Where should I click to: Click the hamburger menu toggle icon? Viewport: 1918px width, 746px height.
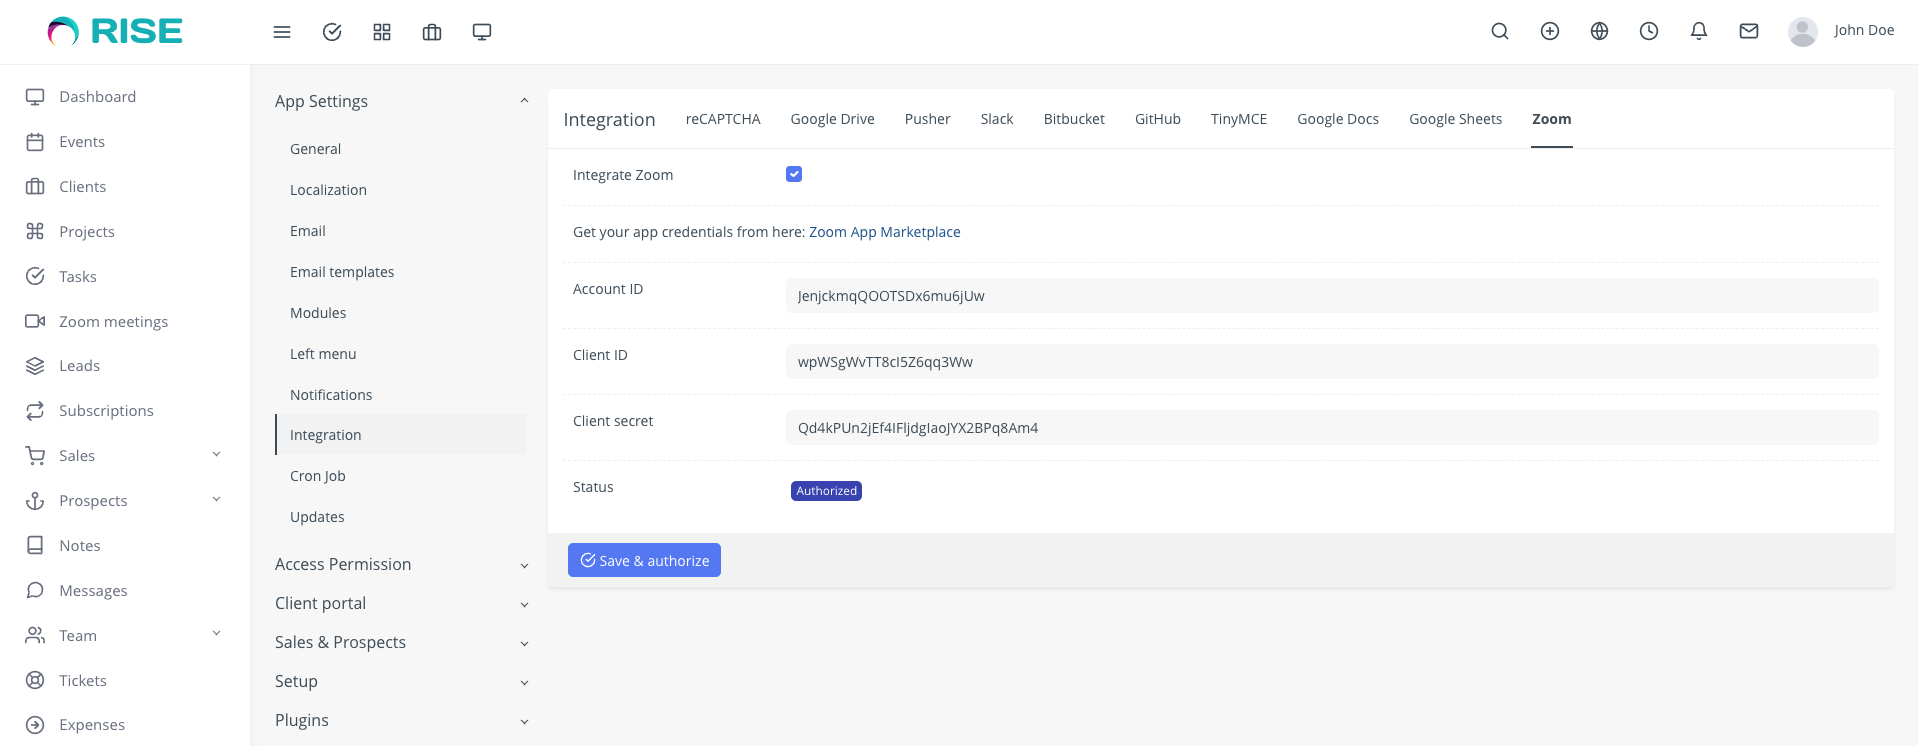(282, 32)
